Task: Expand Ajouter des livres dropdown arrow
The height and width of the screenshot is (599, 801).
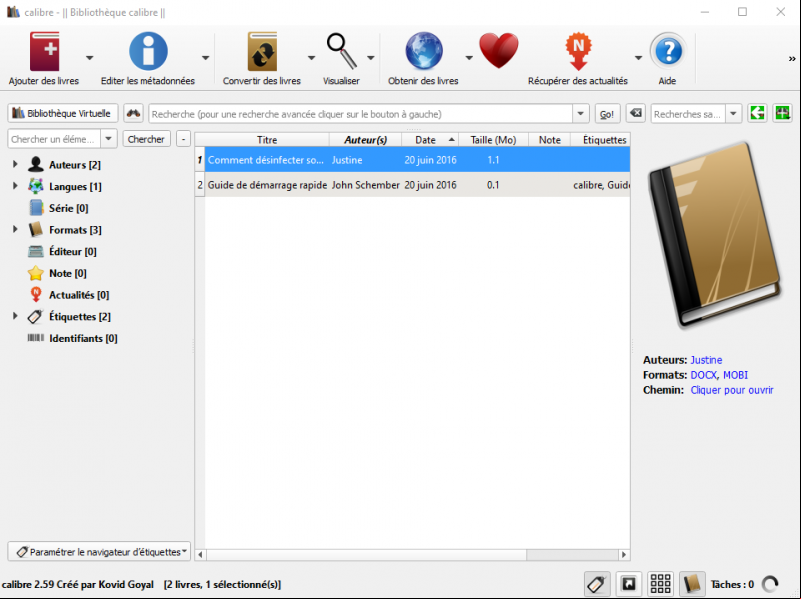Action: pyautogui.click(x=89, y=58)
